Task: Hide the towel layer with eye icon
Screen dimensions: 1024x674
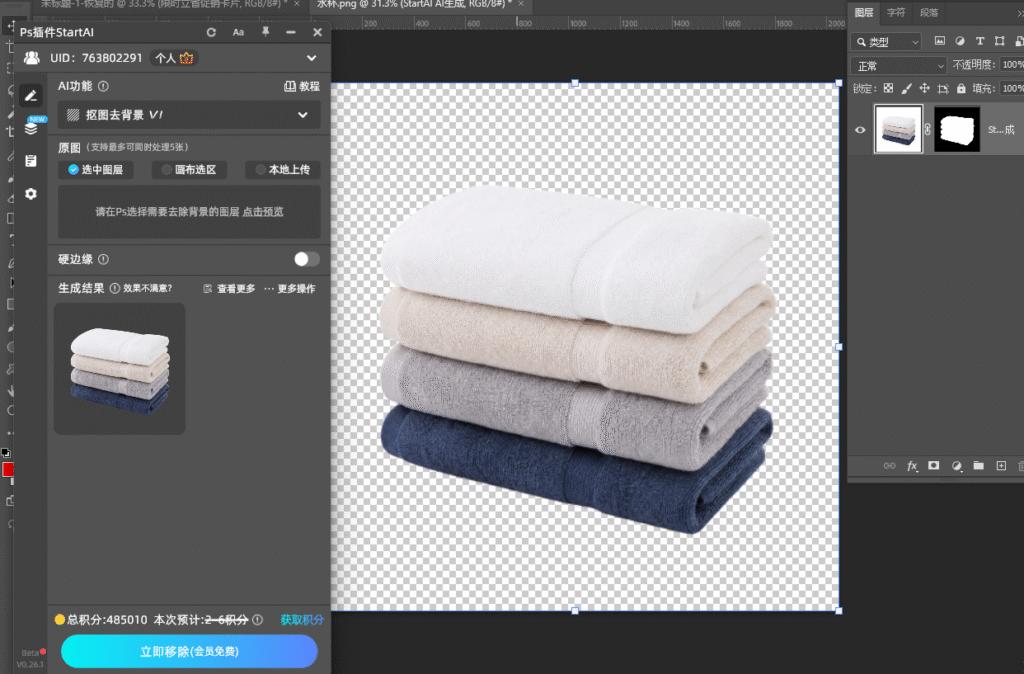Action: [x=860, y=130]
